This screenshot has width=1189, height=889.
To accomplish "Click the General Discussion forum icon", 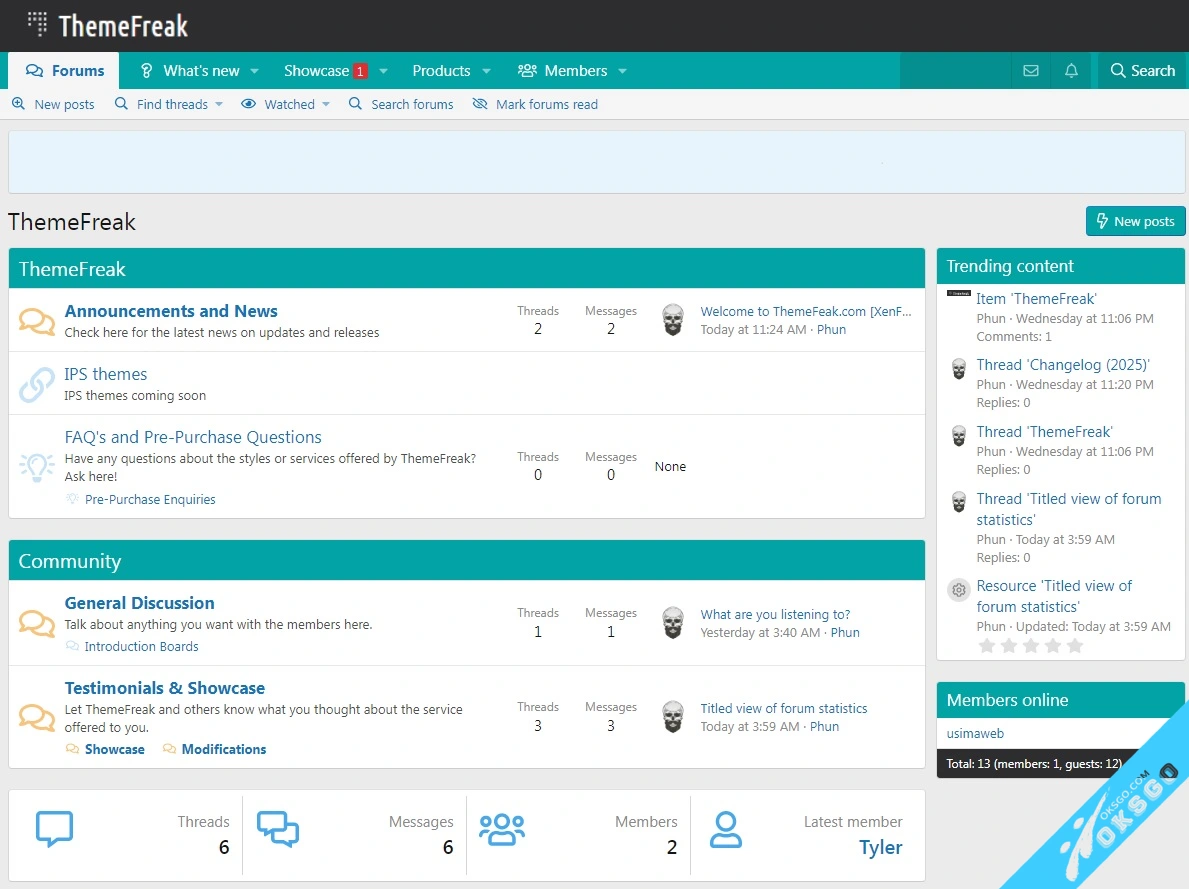I will pos(37,623).
